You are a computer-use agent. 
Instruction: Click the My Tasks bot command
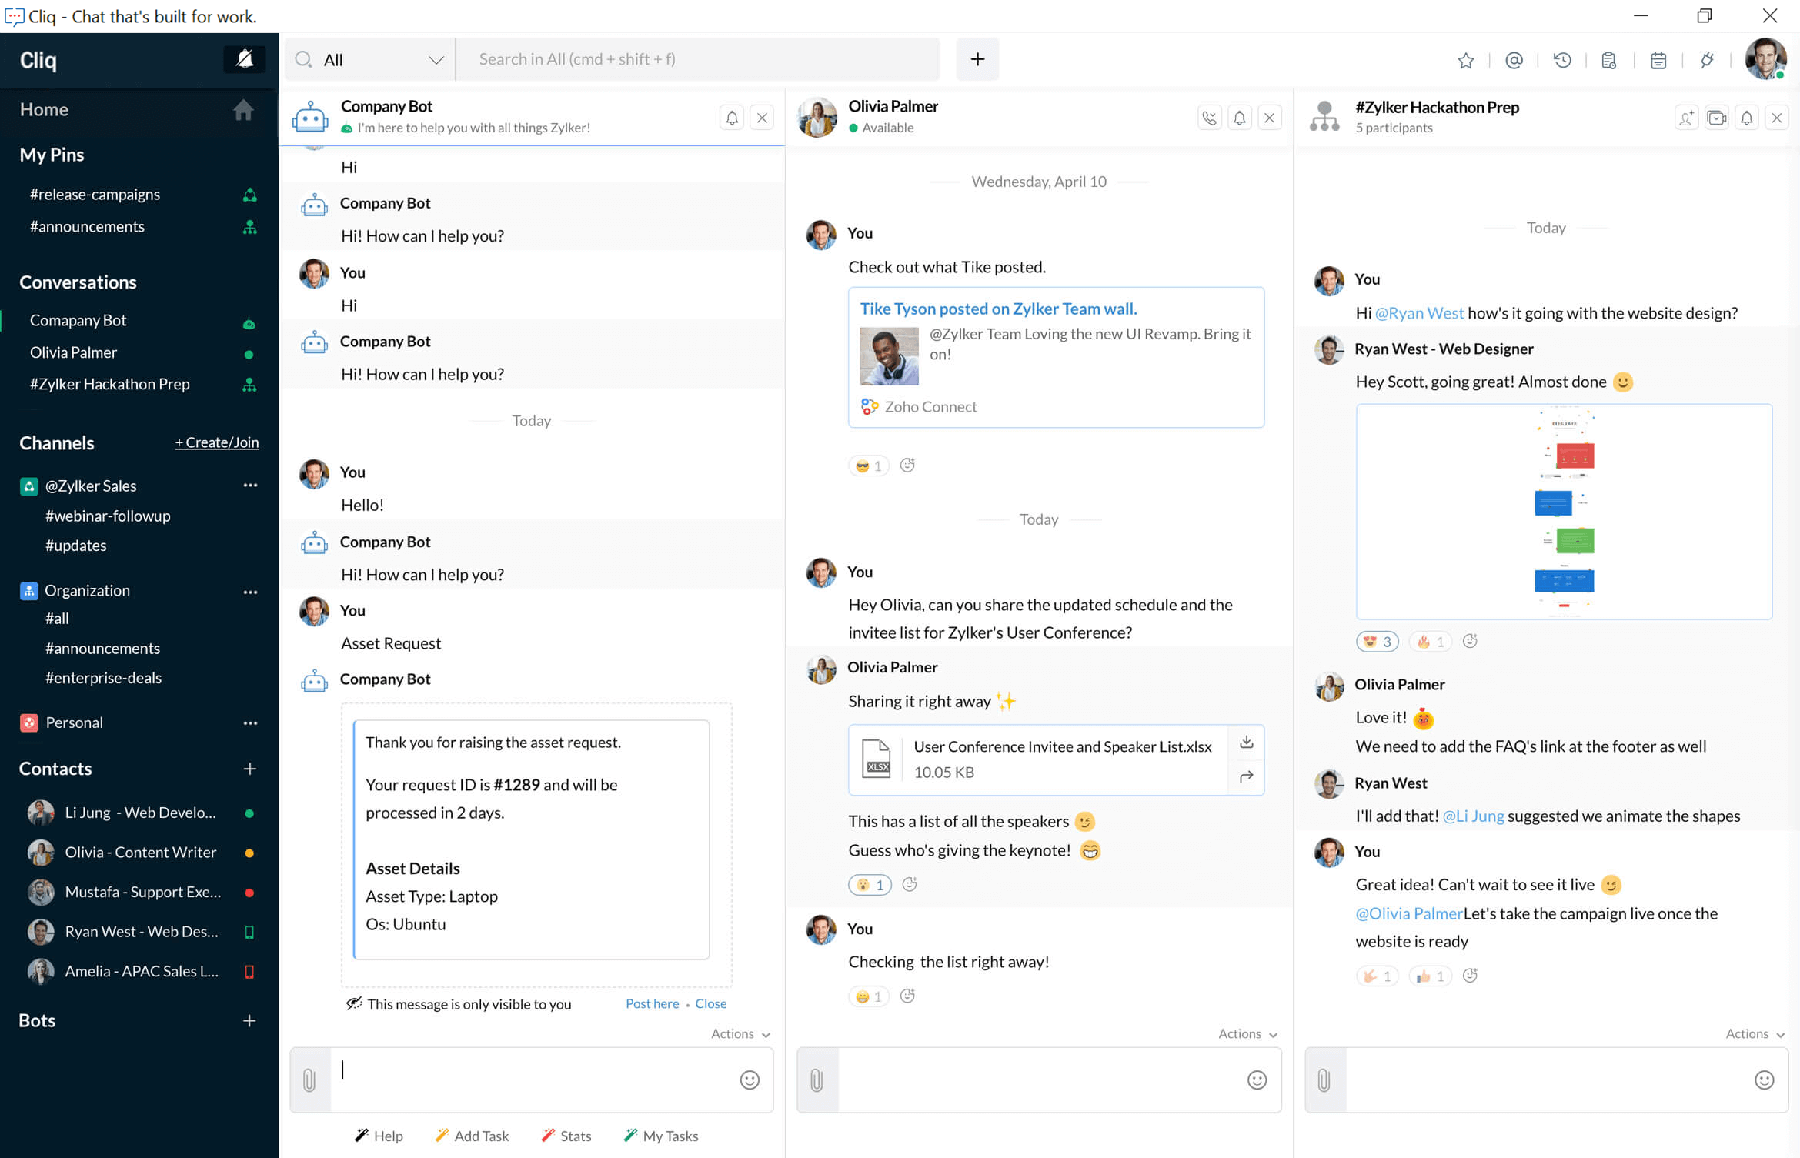pos(660,1136)
